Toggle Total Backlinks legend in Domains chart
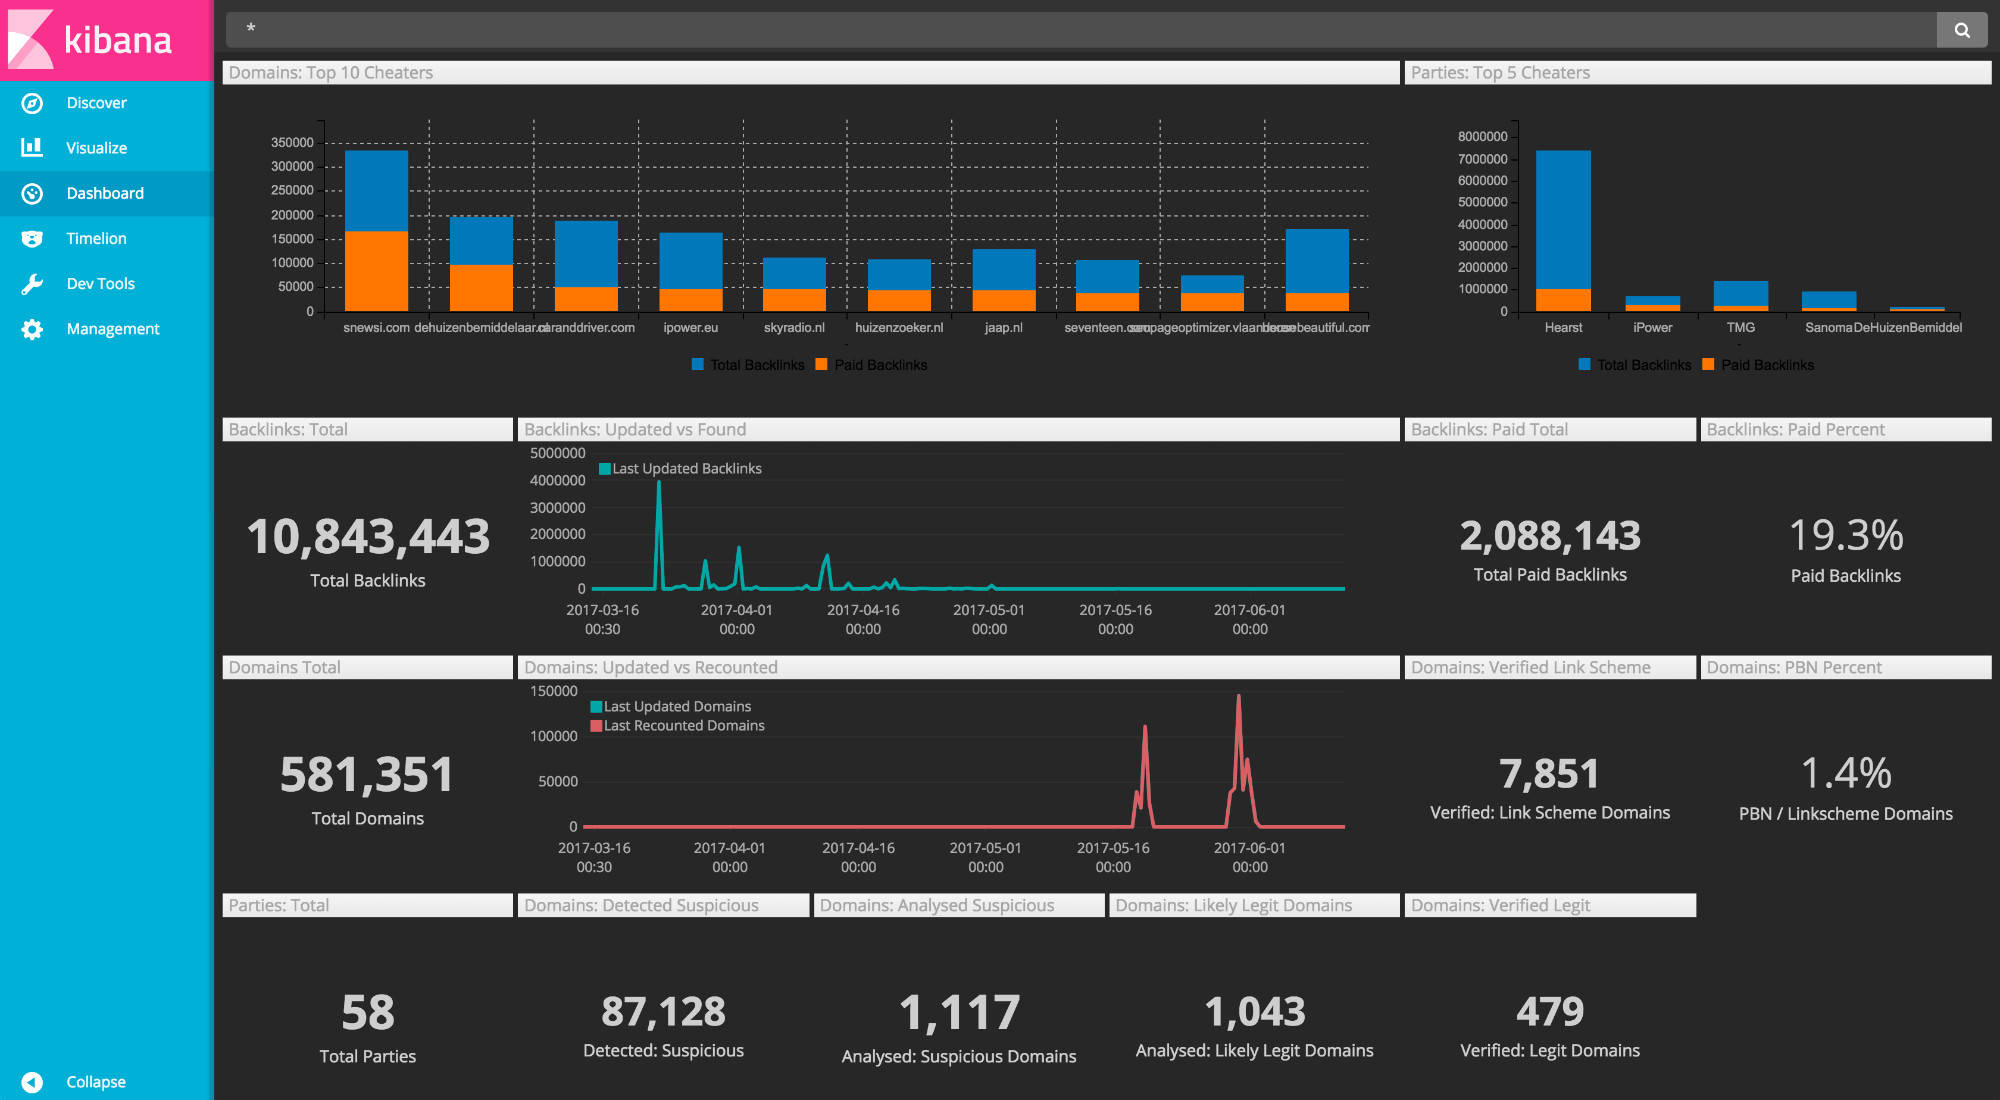2000x1100 pixels. coord(748,365)
